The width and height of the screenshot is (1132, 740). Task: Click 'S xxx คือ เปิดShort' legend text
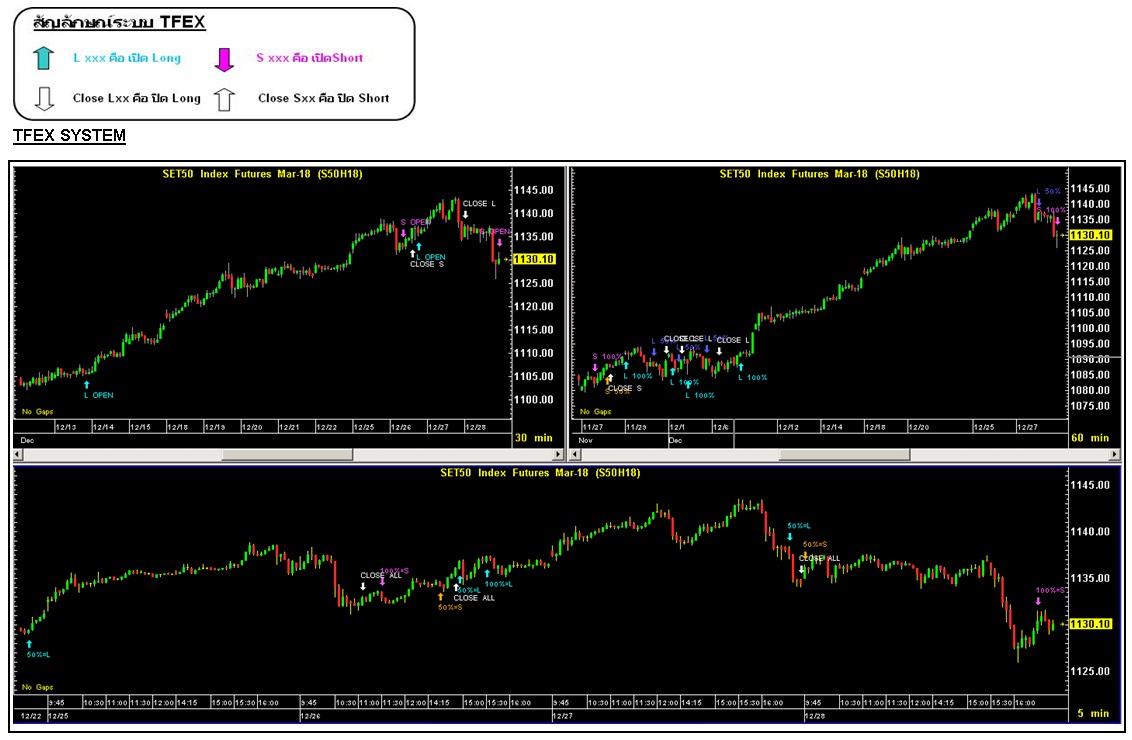(310, 58)
